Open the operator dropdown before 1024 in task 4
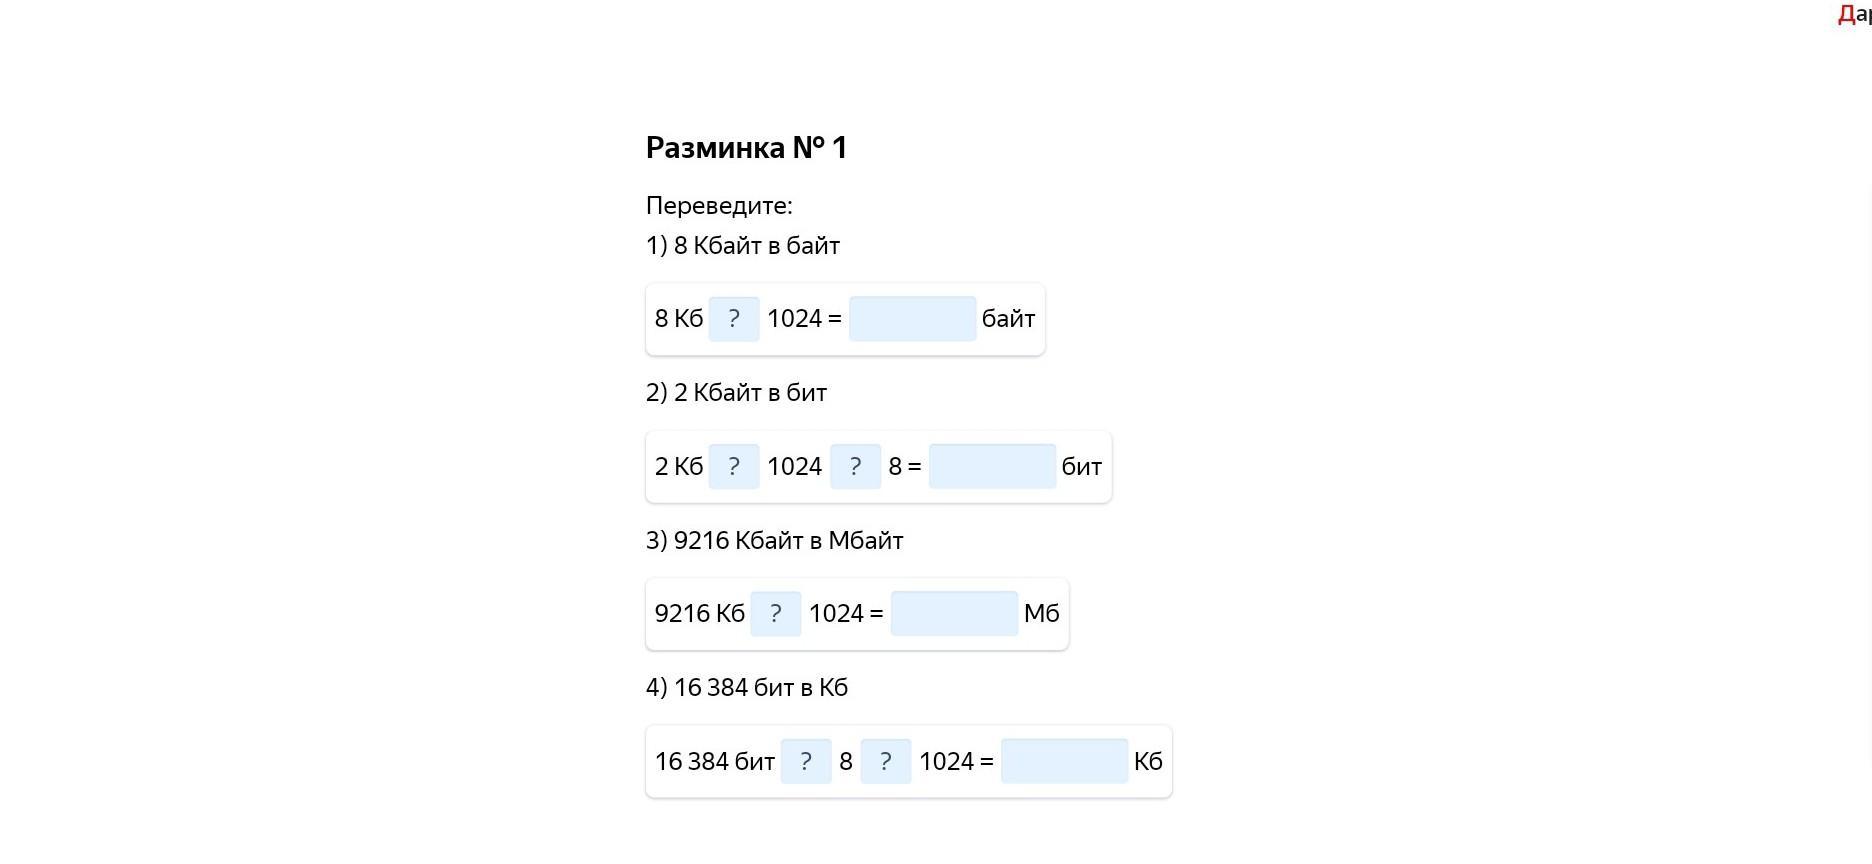1872x864 pixels. point(886,762)
